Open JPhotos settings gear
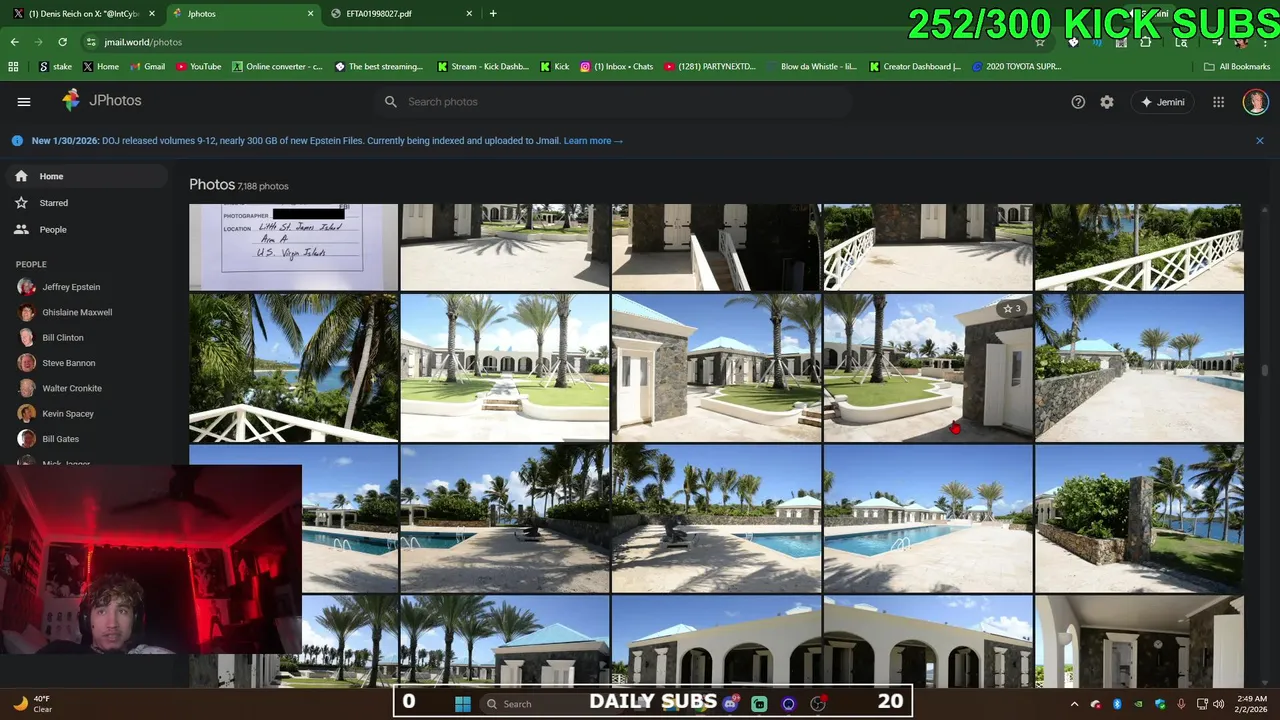Screen dimensions: 1280x720 (x=1107, y=102)
